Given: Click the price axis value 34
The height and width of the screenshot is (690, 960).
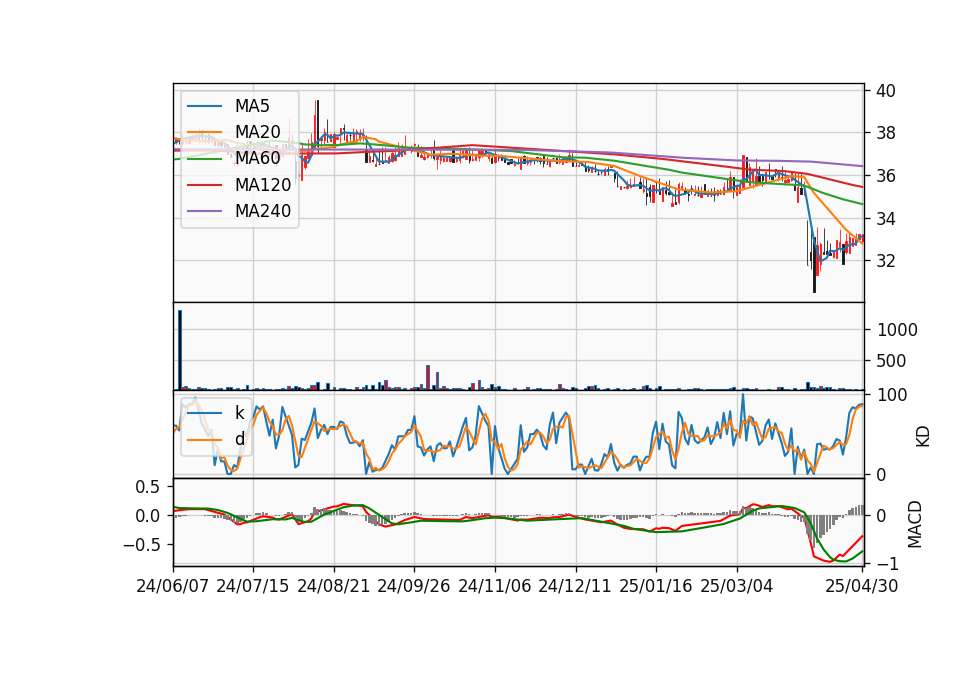Looking at the screenshot, I should click(x=886, y=219).
